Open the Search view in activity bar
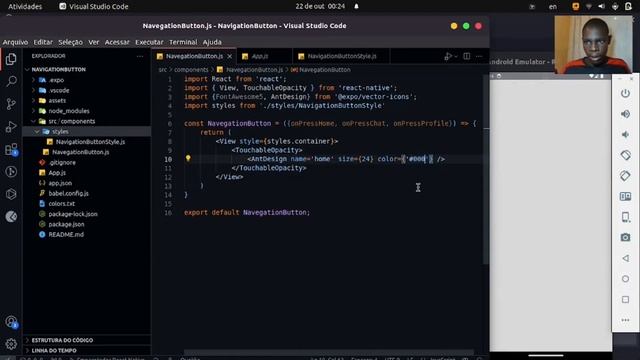This screenshot has height=360, width=640. point(11,81)
